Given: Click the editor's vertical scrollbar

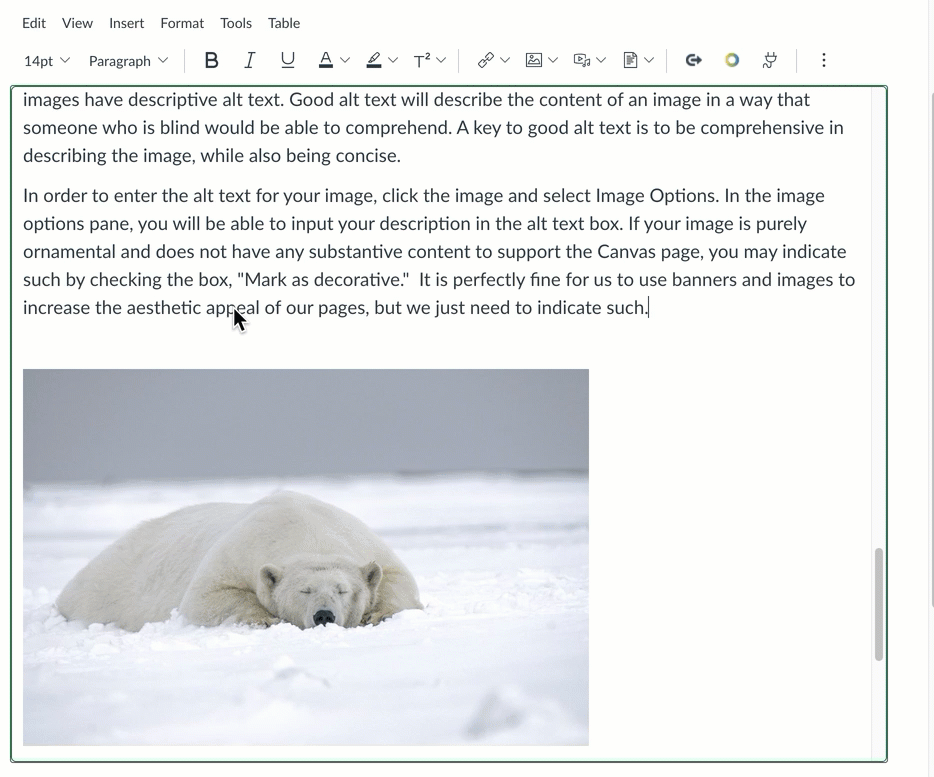Looking at the screenshot, I should point(878,600).
